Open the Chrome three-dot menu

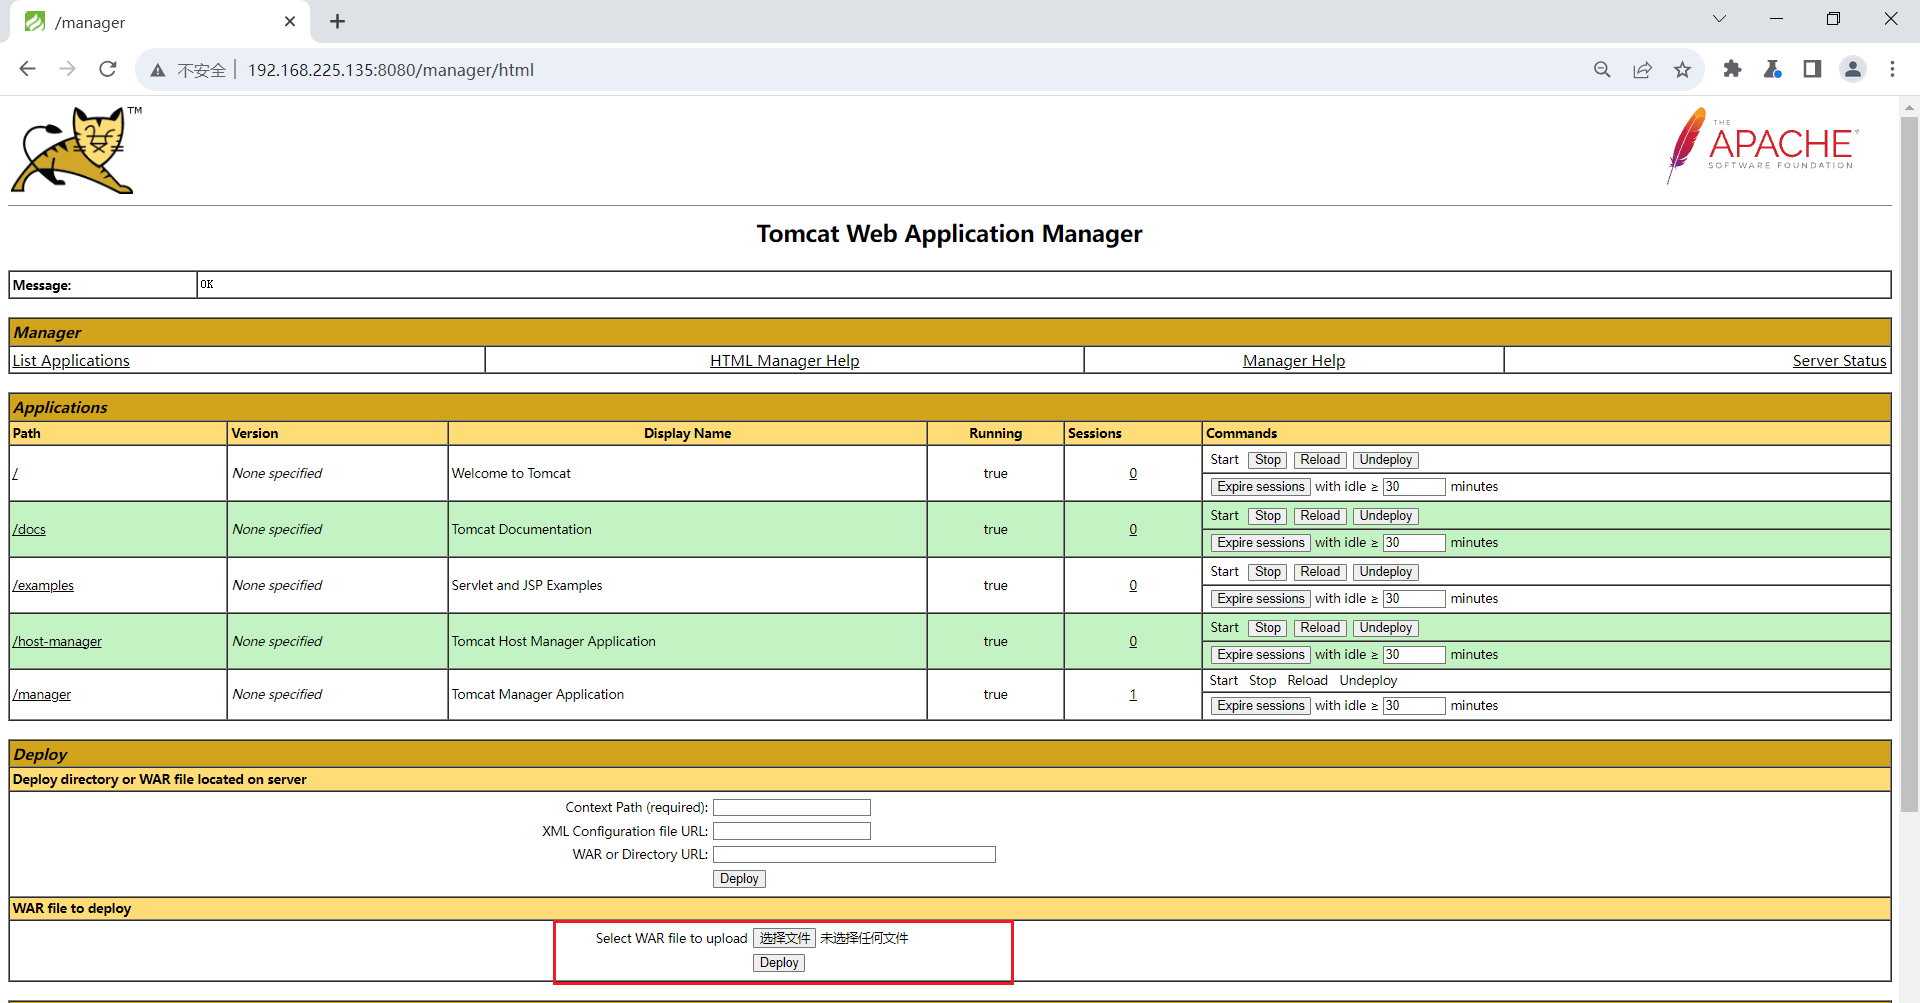(x=1892, y=69)
